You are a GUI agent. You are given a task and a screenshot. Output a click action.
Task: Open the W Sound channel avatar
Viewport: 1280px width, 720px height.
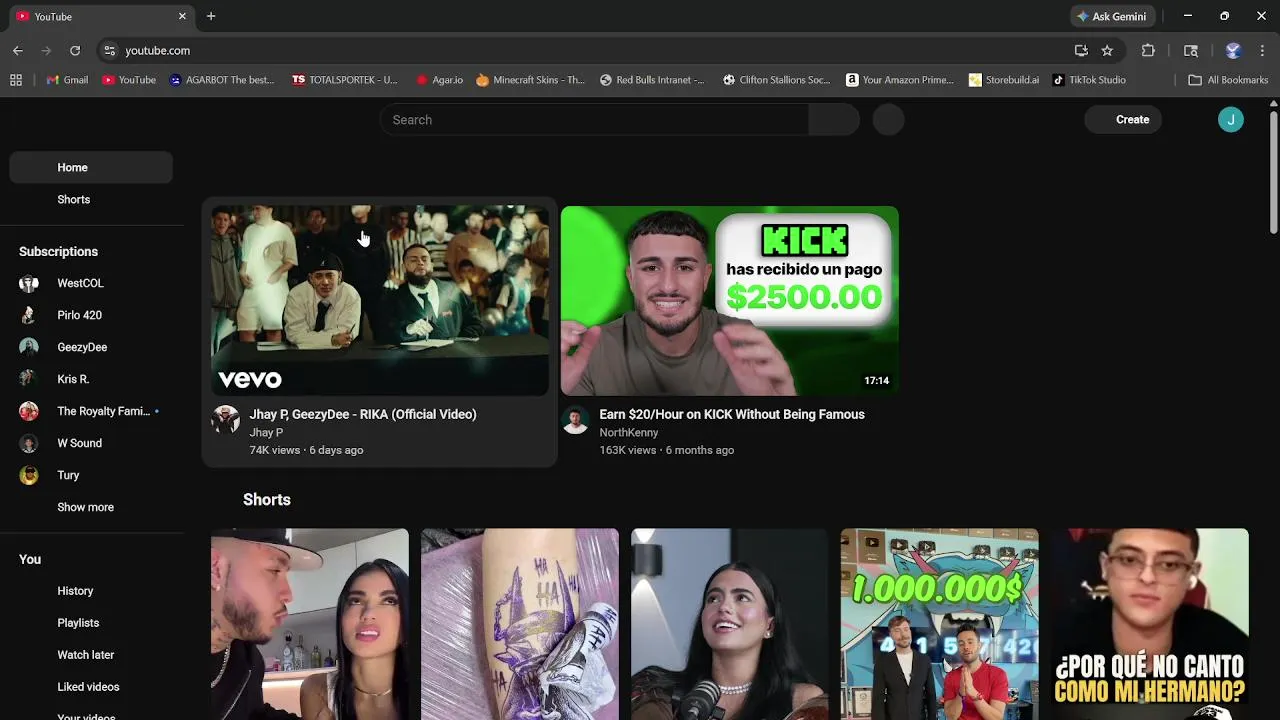pyautogui.click(x=29, y=443)
